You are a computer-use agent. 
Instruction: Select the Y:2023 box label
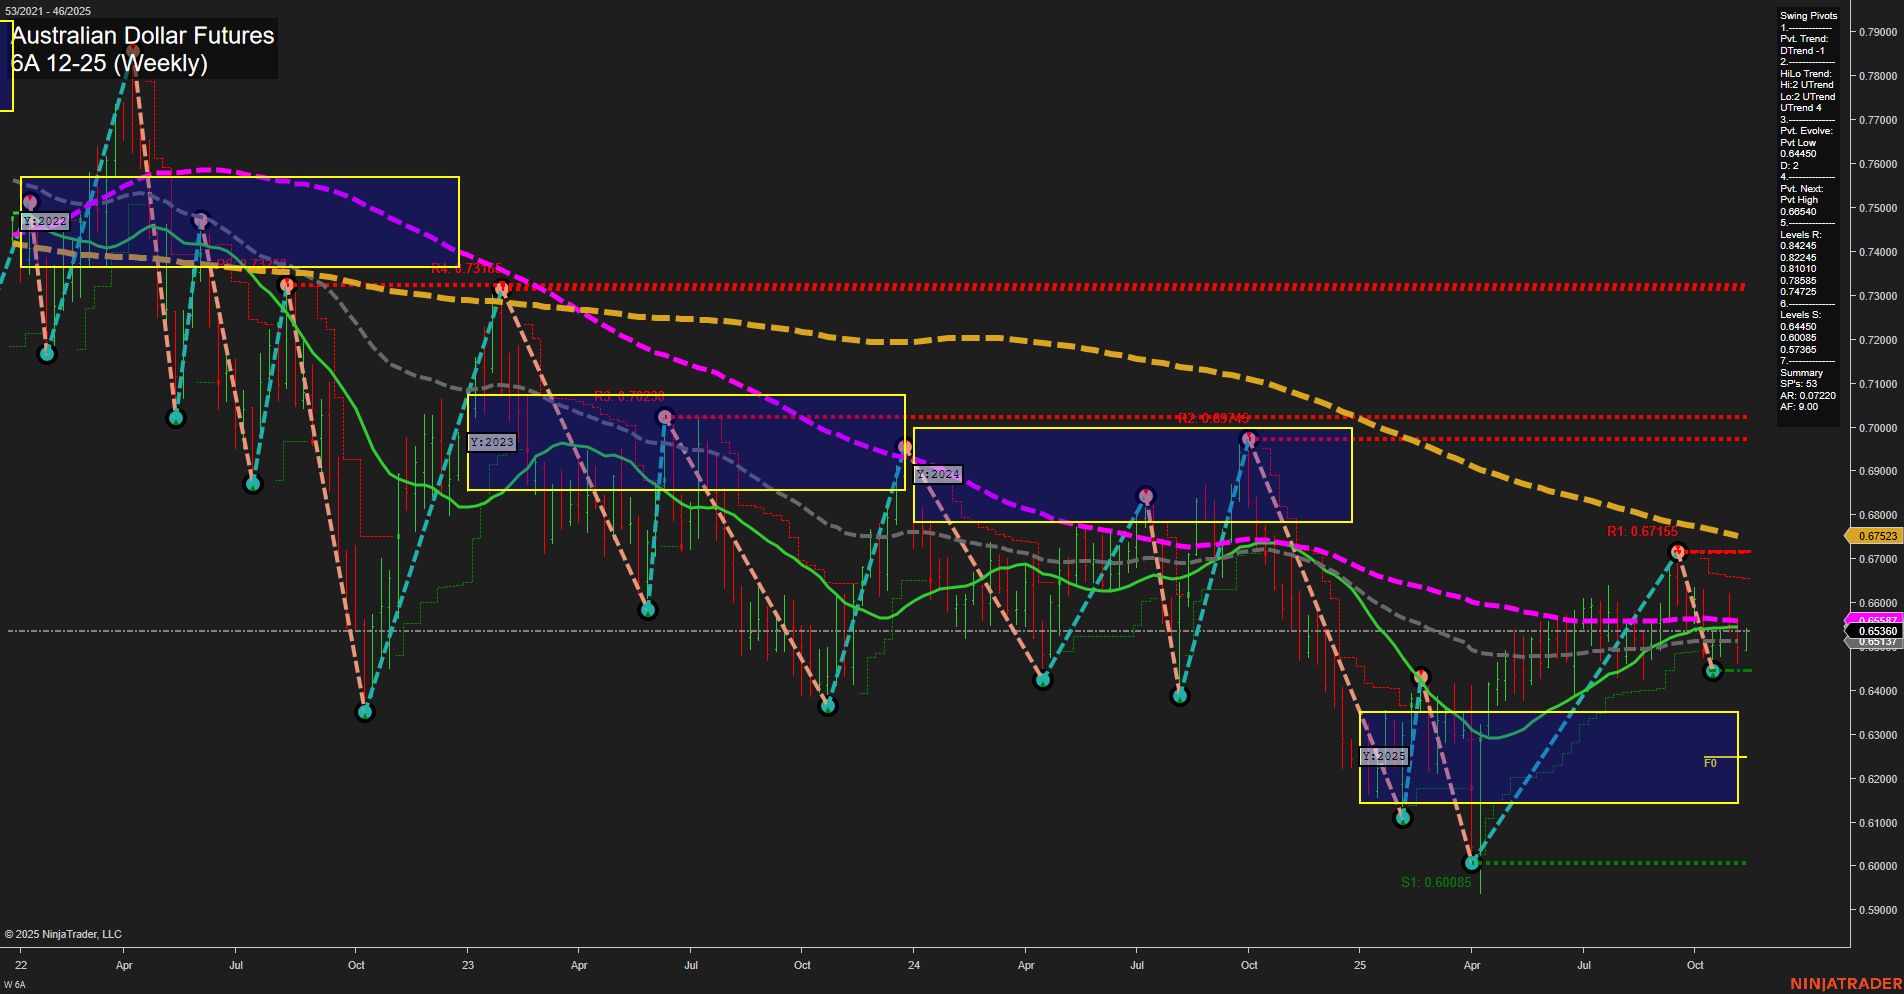pyautogui.click(x=492, y=441)
